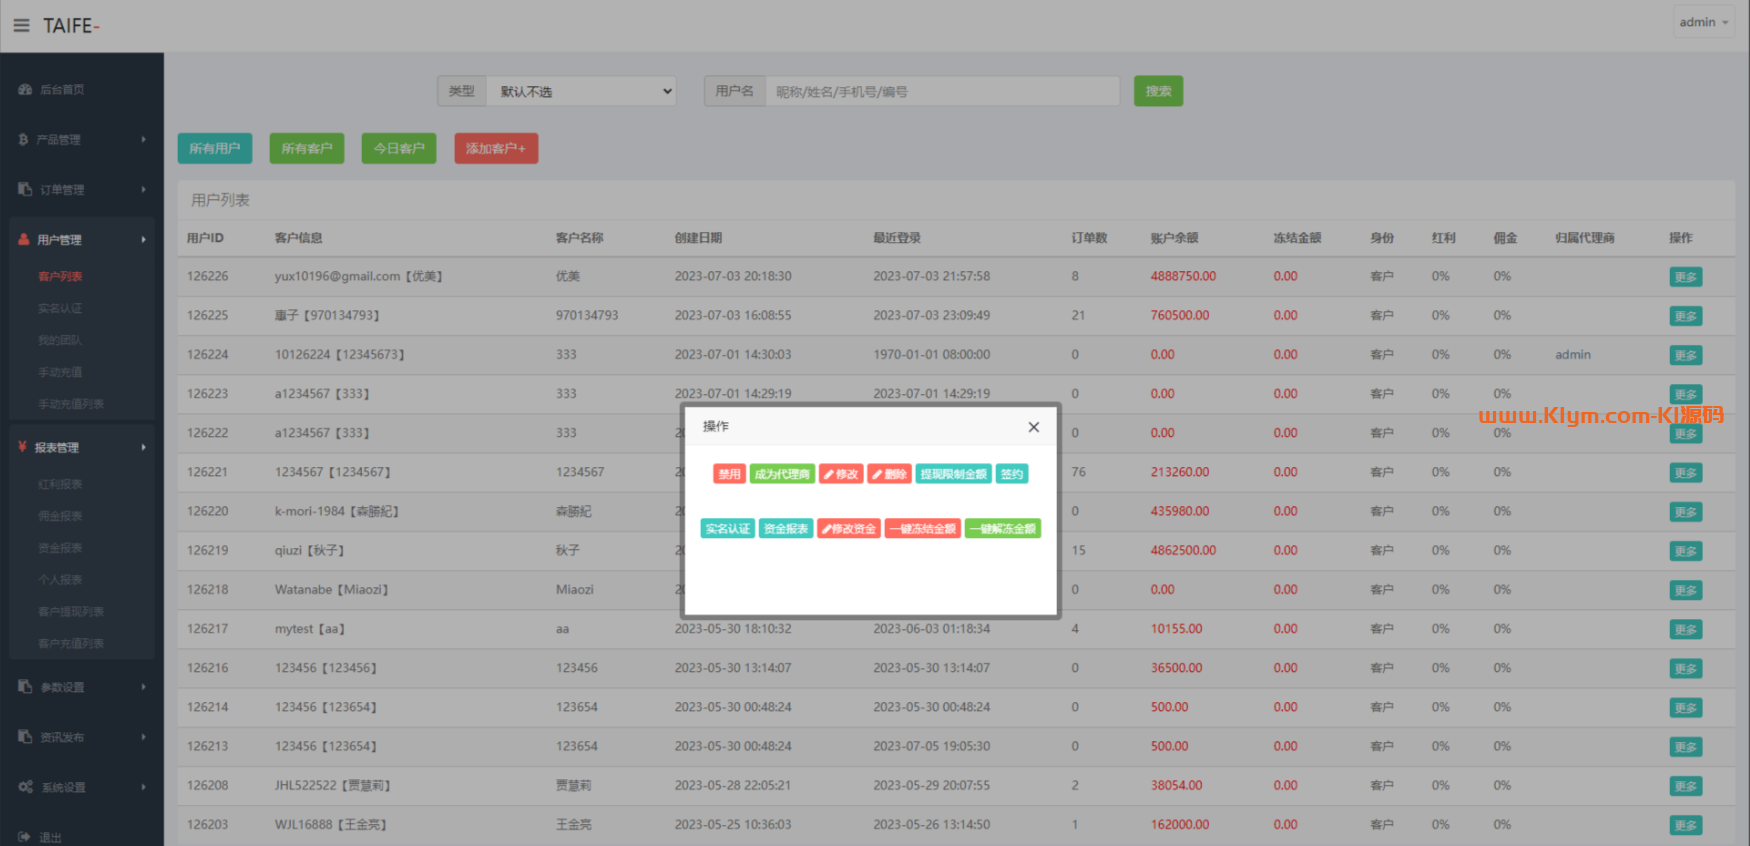Click the yen icon for 报表管理
Image resolution: width=1750 pixels, height=846 pixels.
[22, 447]
